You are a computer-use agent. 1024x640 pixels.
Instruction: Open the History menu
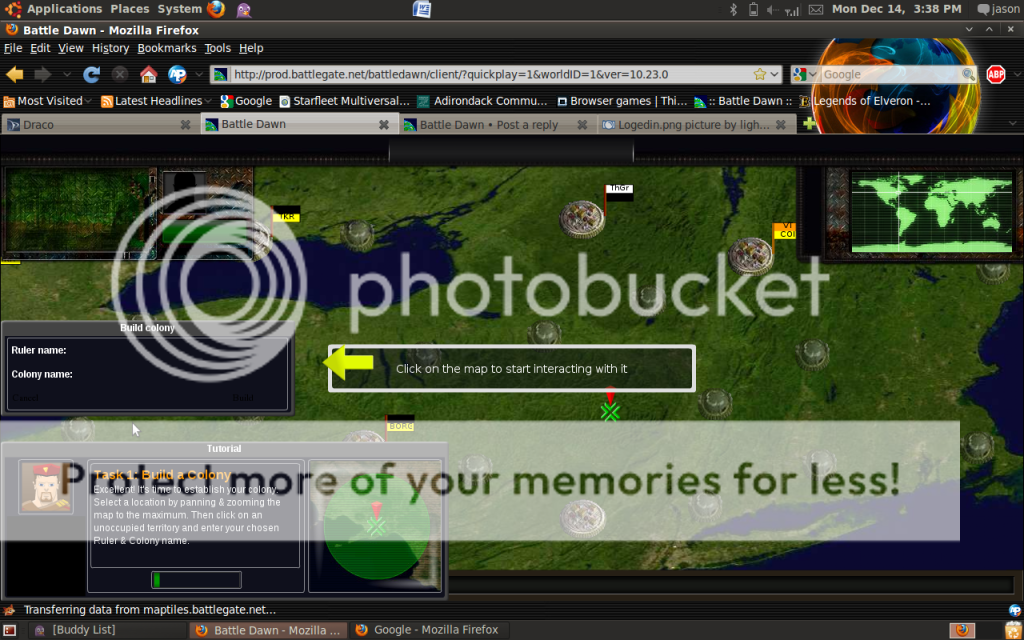pyautogui.click(x=110, y=48)
